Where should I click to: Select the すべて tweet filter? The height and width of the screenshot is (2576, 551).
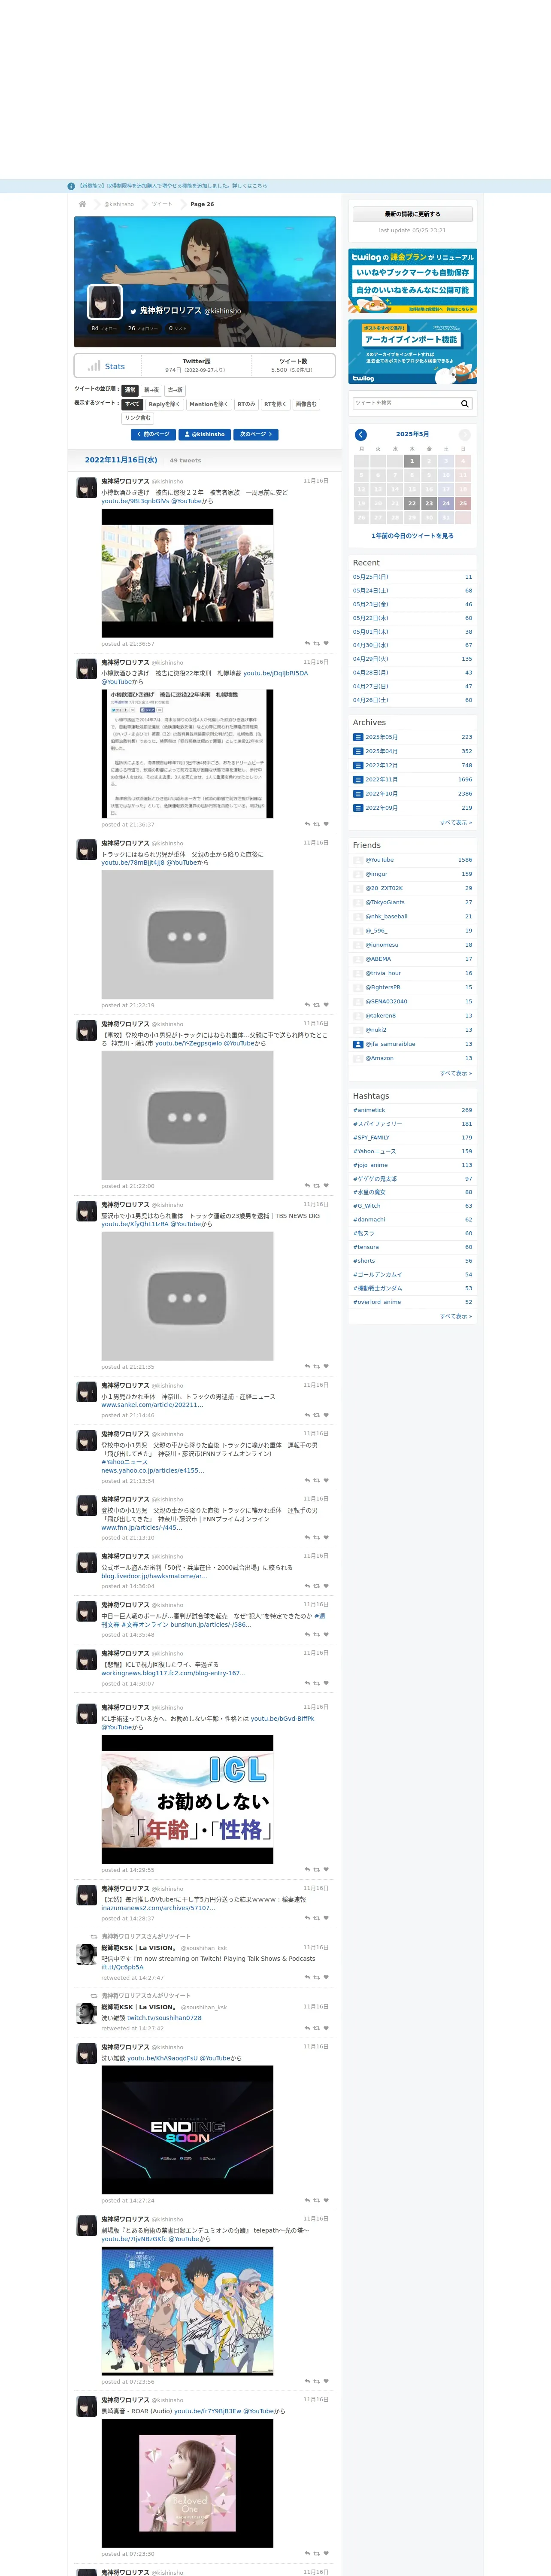133,404
